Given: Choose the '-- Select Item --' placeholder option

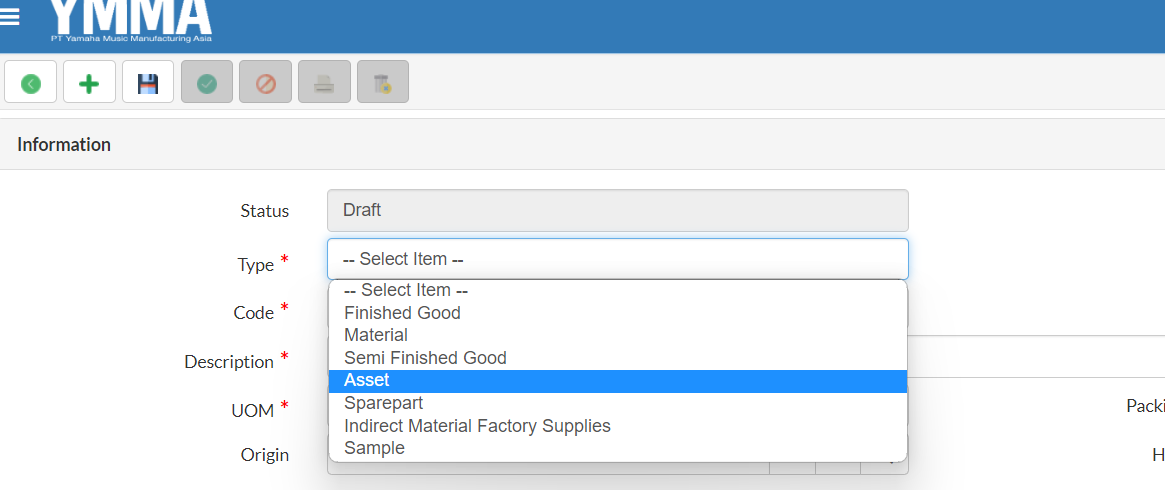Looking at the screenshot, I should pyautogui.click(x=406, y=290).
